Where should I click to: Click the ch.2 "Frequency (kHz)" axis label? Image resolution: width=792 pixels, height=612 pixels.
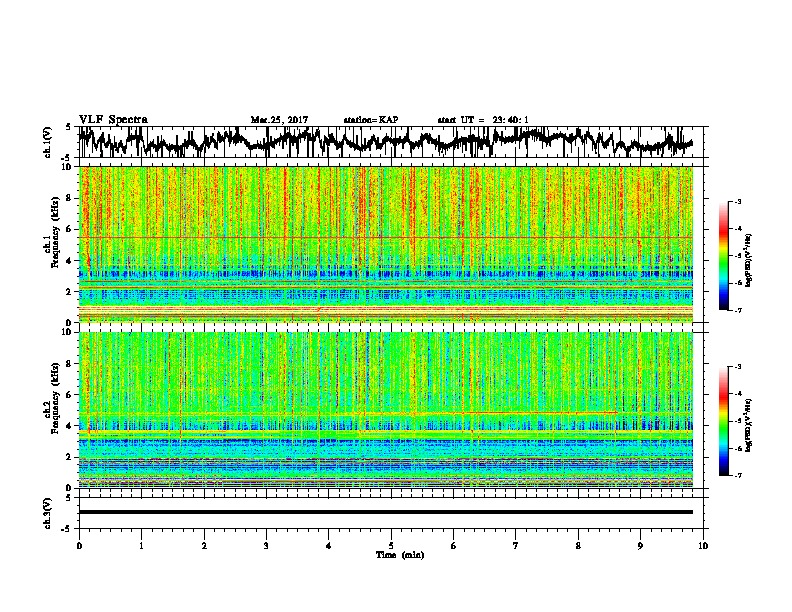(x=56, y=398)
